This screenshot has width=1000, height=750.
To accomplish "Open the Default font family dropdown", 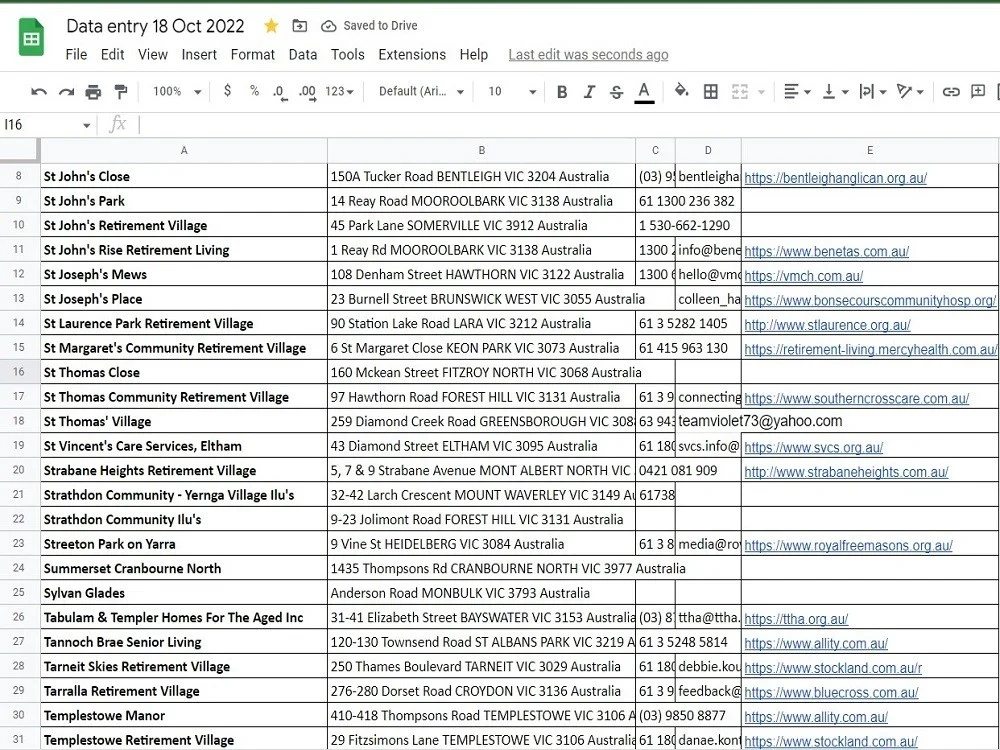I will [421, 92].
